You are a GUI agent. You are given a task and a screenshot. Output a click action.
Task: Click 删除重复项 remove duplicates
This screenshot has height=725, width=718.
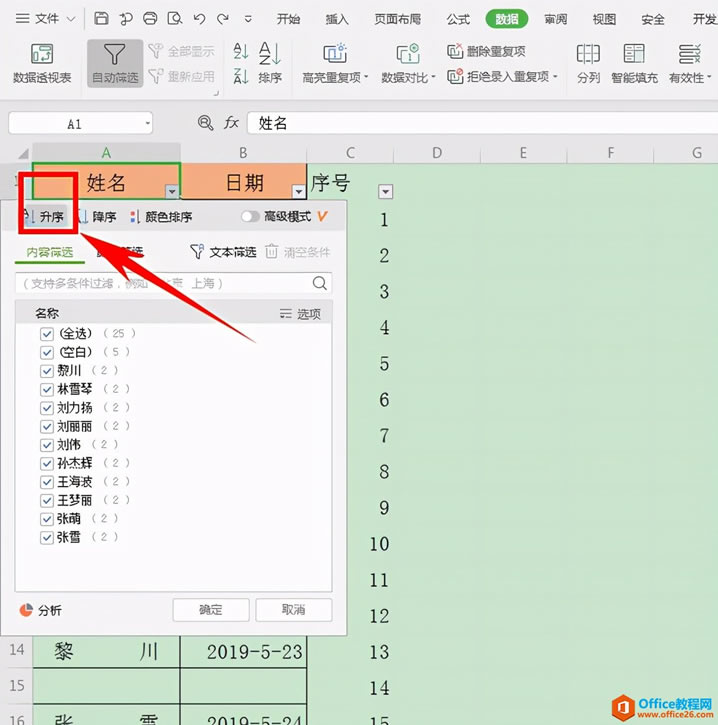click(x=486, y=51)
